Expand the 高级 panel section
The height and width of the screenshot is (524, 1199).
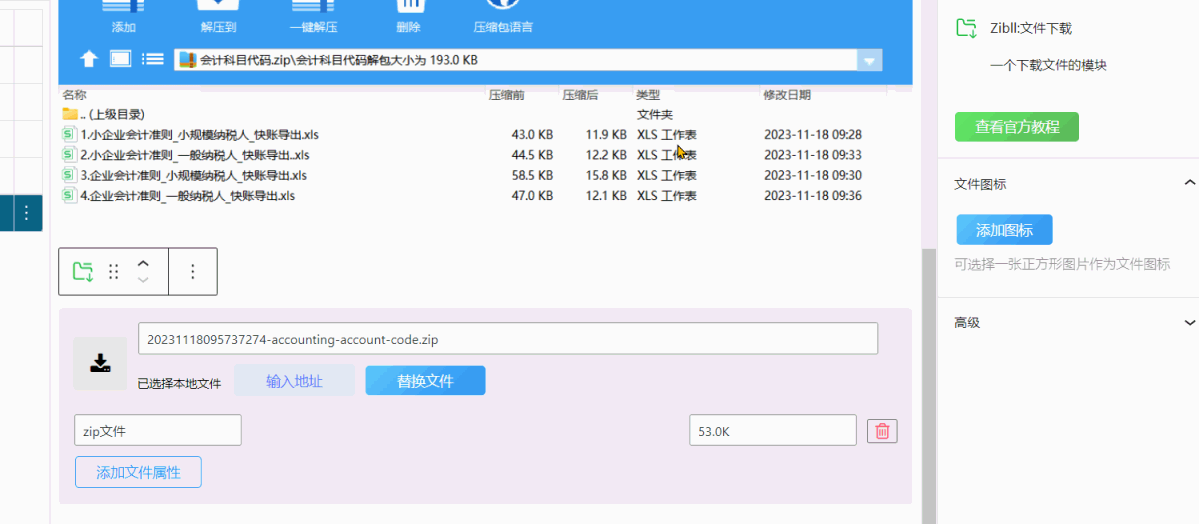coord(1189,323)
